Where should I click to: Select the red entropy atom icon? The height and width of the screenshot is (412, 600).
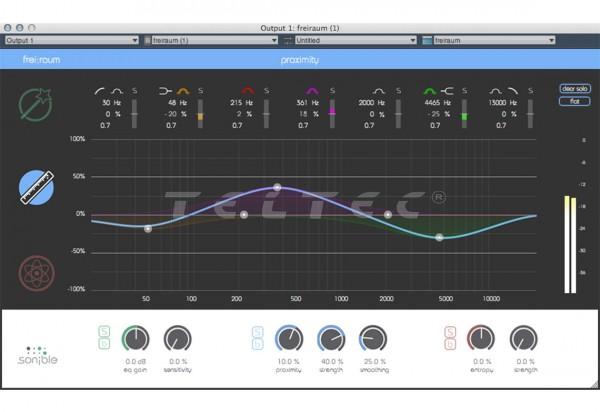(x=37, y=271)
